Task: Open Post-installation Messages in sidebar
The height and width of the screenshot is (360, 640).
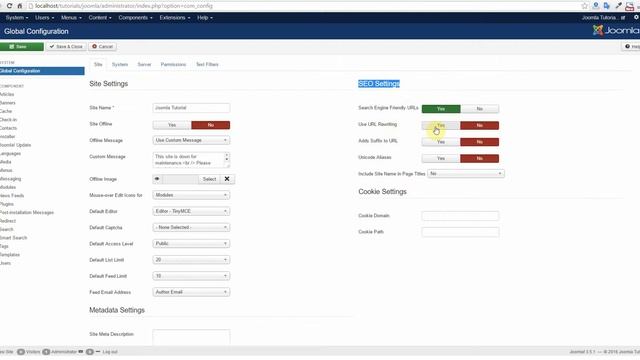Action: pos(27,212)
